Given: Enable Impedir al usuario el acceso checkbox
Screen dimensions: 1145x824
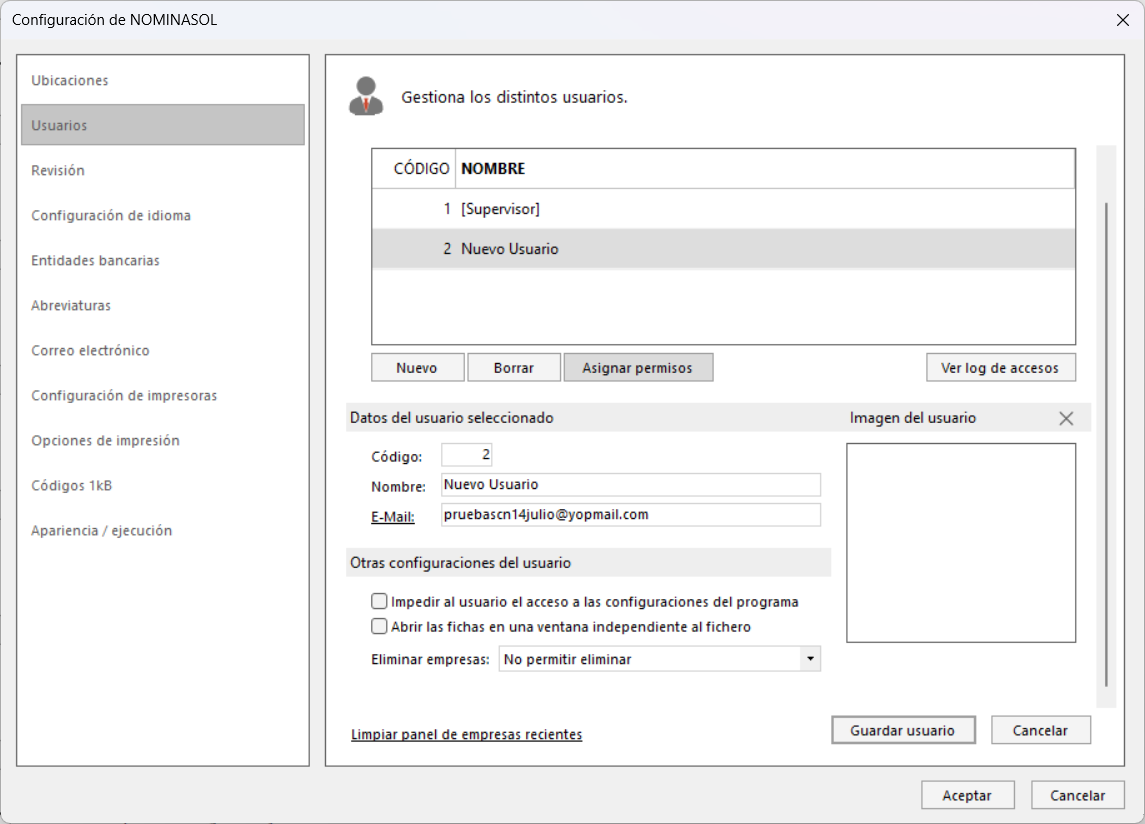Looking at the screenshot, I should tap(379, 601).
